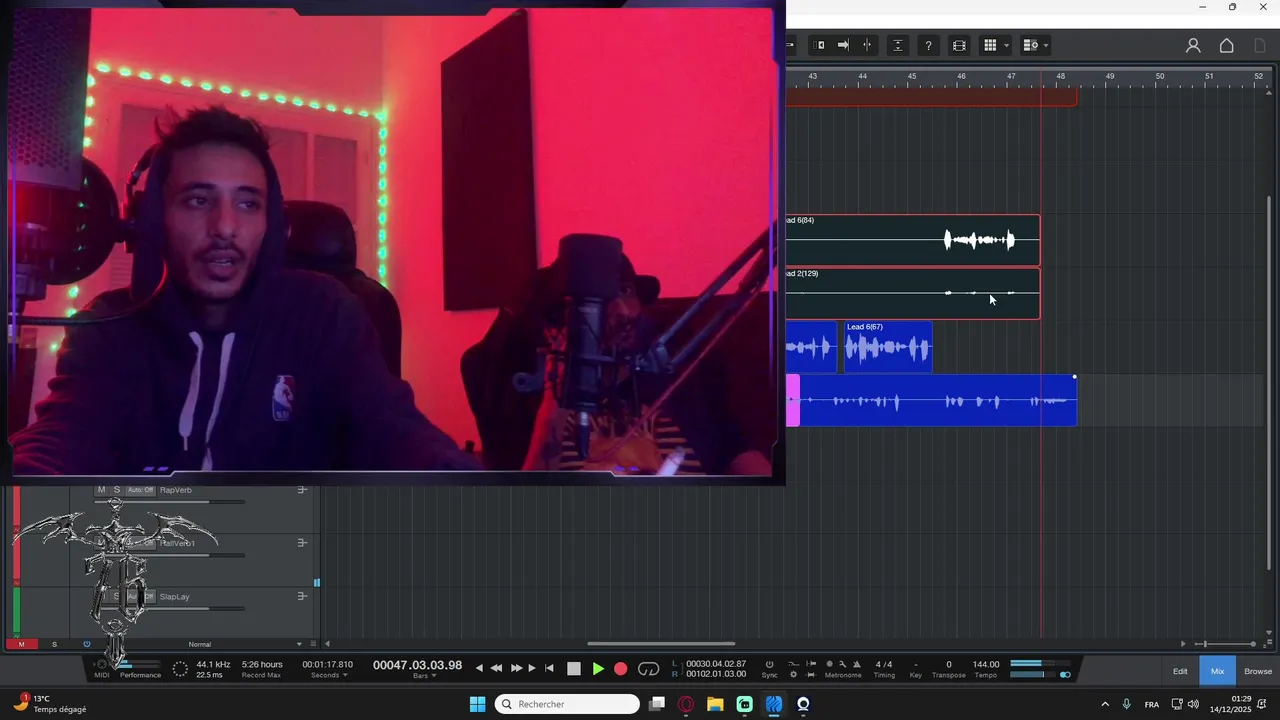
Task: Toggle the blue switch beside tempo sliders
Action: pyautogui.click(x=1065, y=675)
